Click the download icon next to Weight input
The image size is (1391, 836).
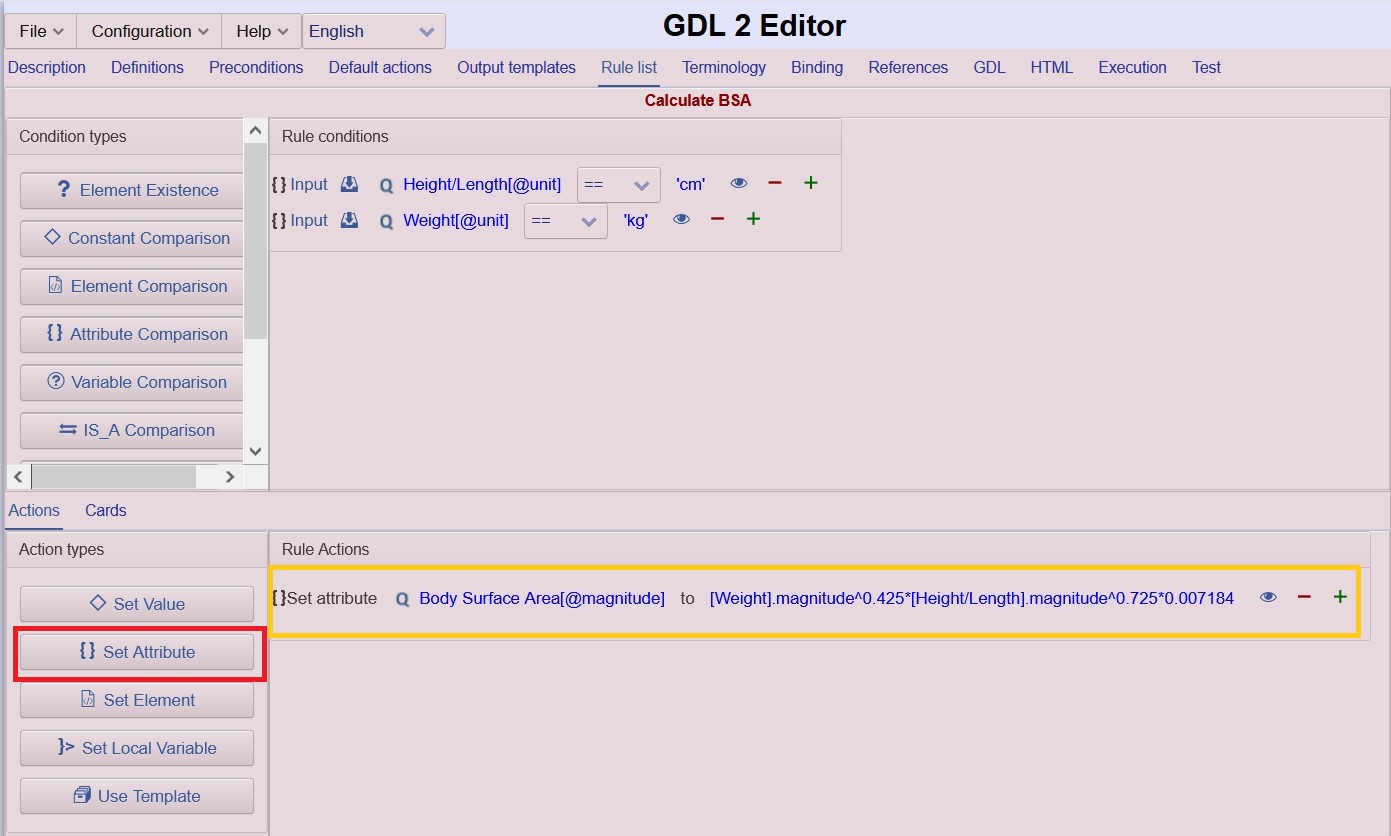pyautogui.click(x=349, y=220)
